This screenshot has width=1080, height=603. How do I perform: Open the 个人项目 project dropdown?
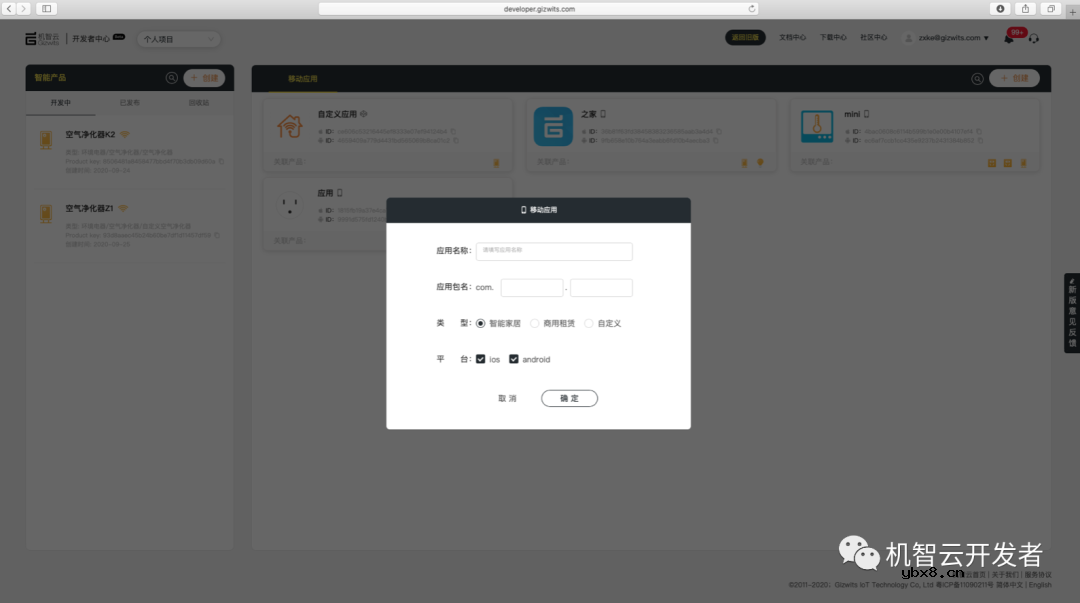pyautogui.click(x=178, y=38)
